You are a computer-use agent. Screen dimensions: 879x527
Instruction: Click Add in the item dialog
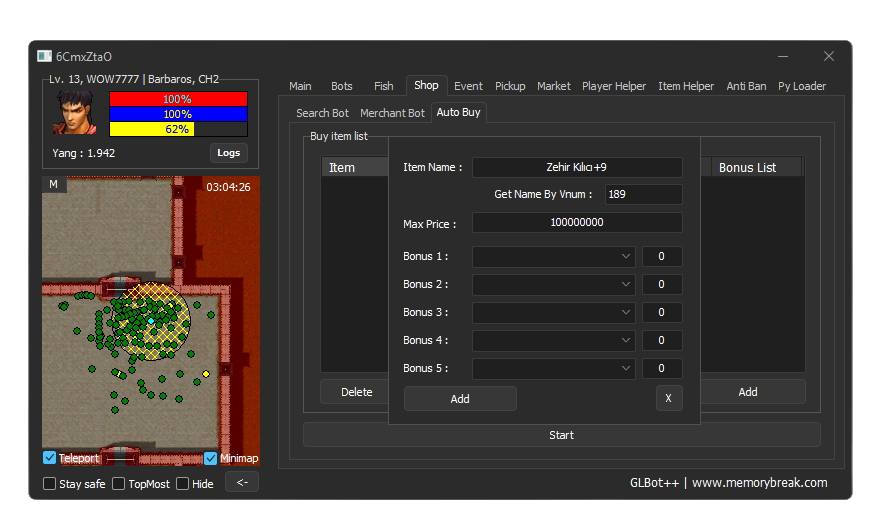(460, 399)
